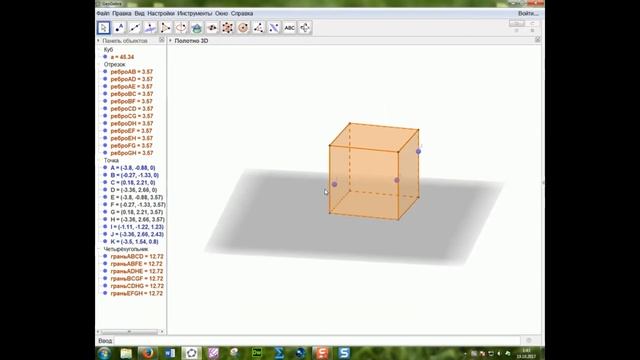The width and height of the screenshot is (640, 360).
Task: Toggle visibility of реброAB segment
Action: pos(105,72)
